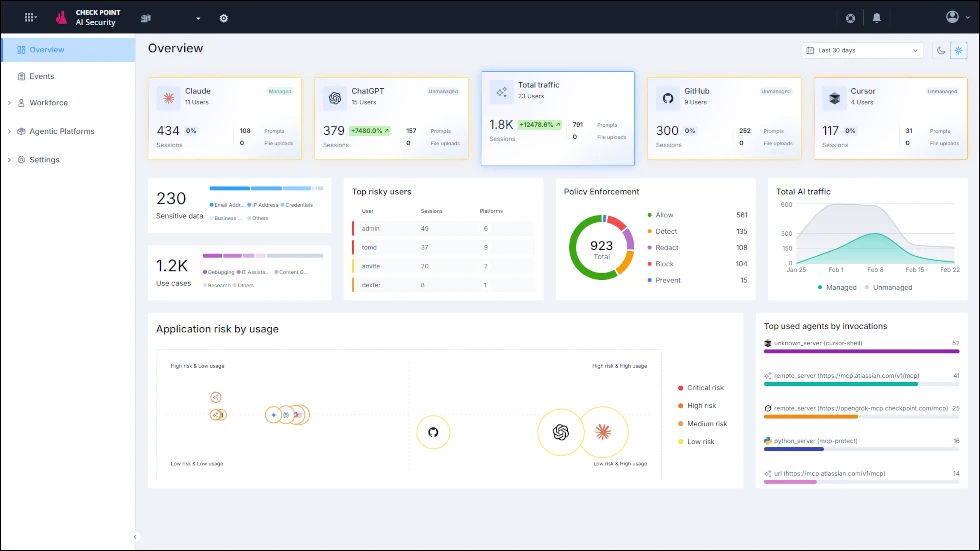Viewport: 980px width, 551px height.
Task: Click the ChatGPT logo icon in card
Action: 335,97
